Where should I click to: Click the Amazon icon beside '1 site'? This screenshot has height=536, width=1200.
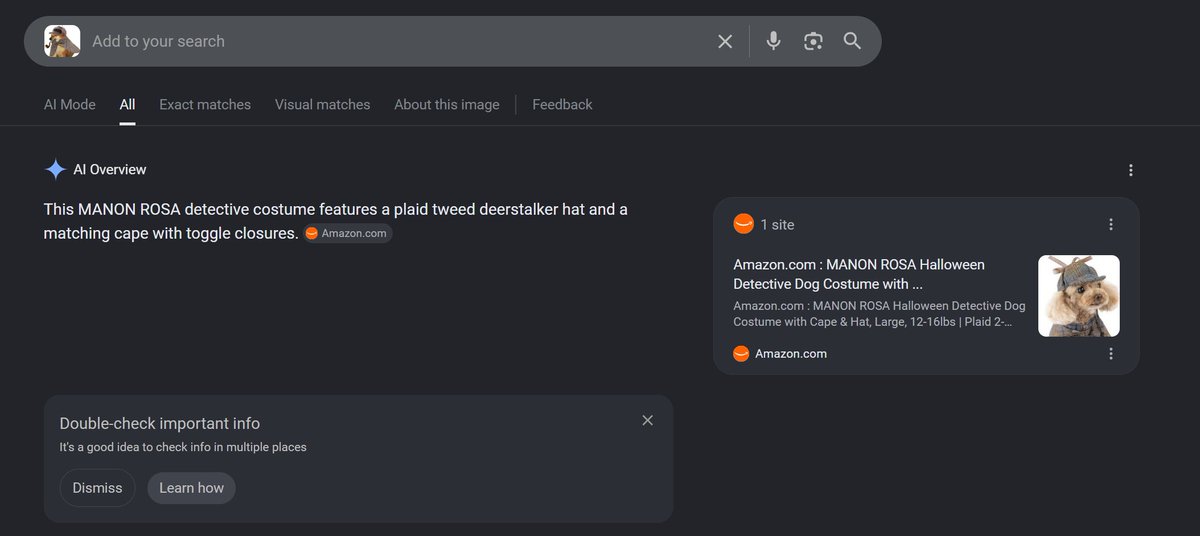pos(743,224)
